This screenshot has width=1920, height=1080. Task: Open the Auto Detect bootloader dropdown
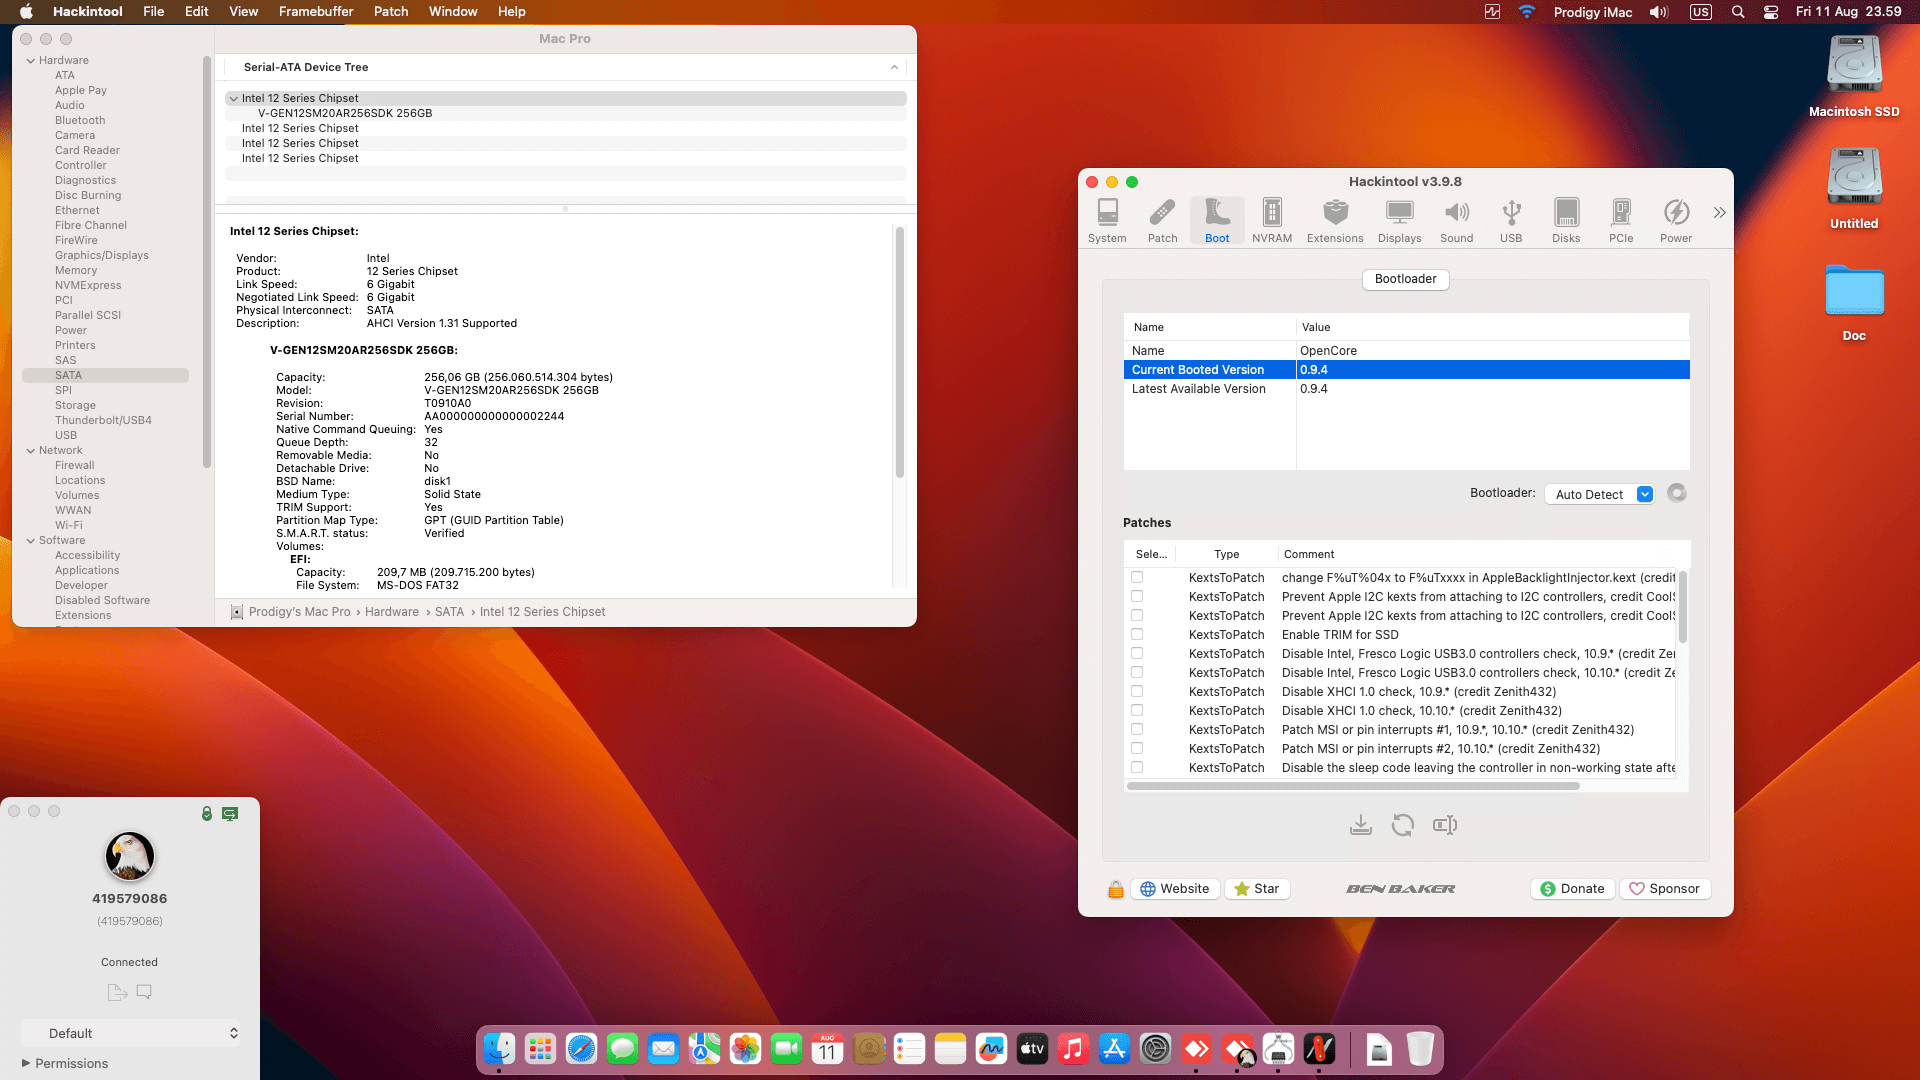[1599, 494]
